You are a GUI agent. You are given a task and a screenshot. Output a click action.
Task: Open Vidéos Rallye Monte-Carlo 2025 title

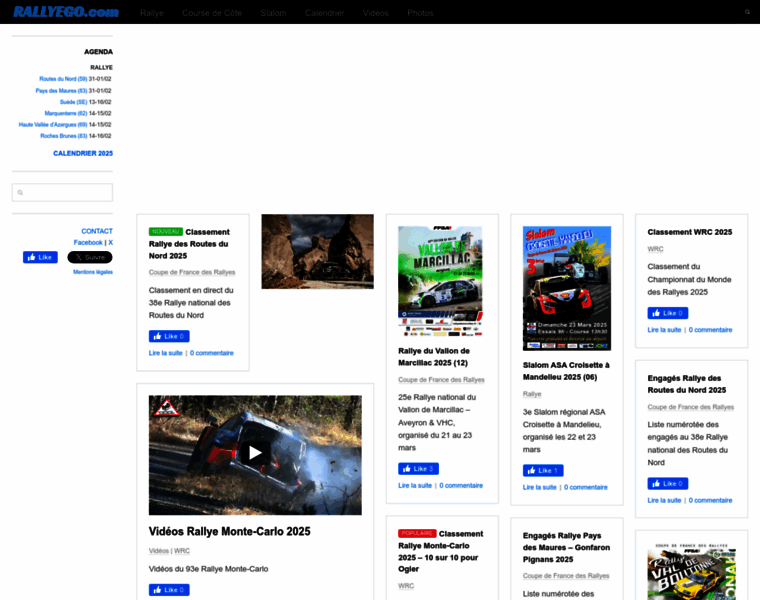(x=230, y=532)
